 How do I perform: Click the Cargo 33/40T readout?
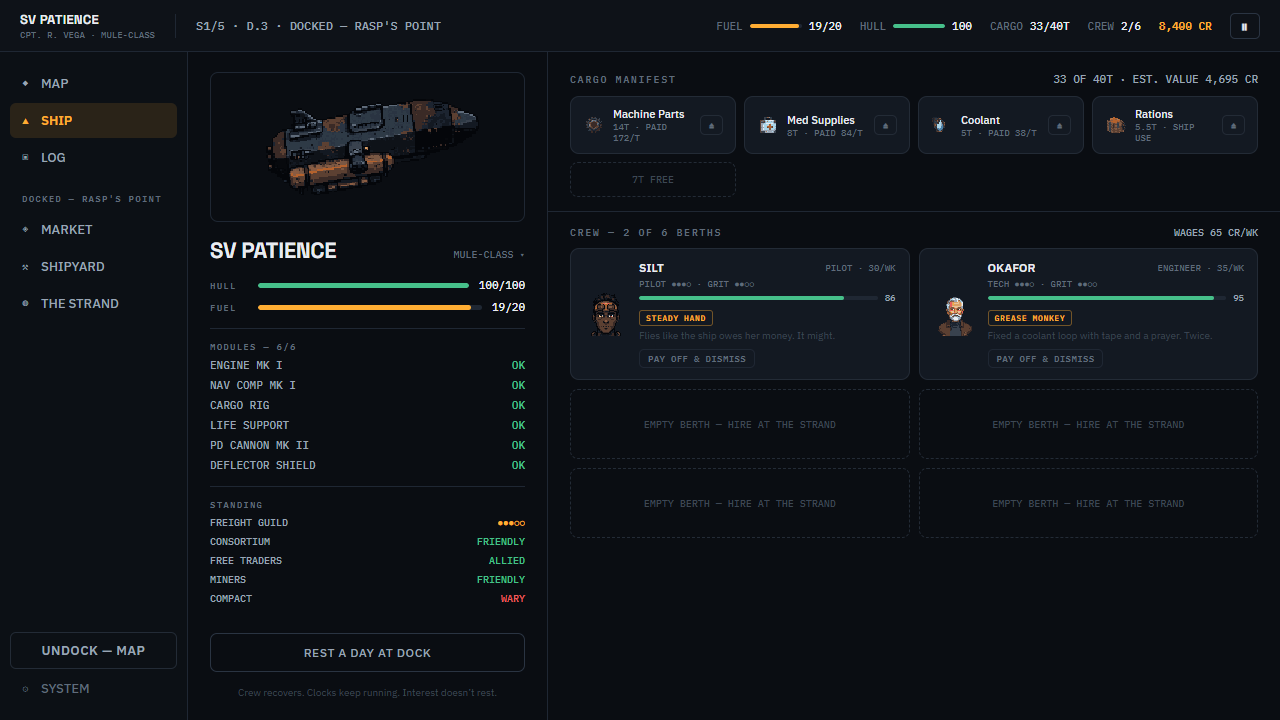pos(1029,26)
